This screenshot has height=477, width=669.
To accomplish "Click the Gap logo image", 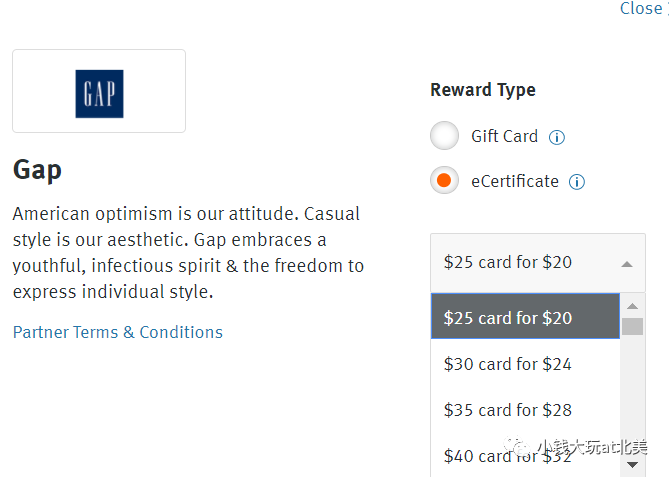I will click(x=99, y=94).
